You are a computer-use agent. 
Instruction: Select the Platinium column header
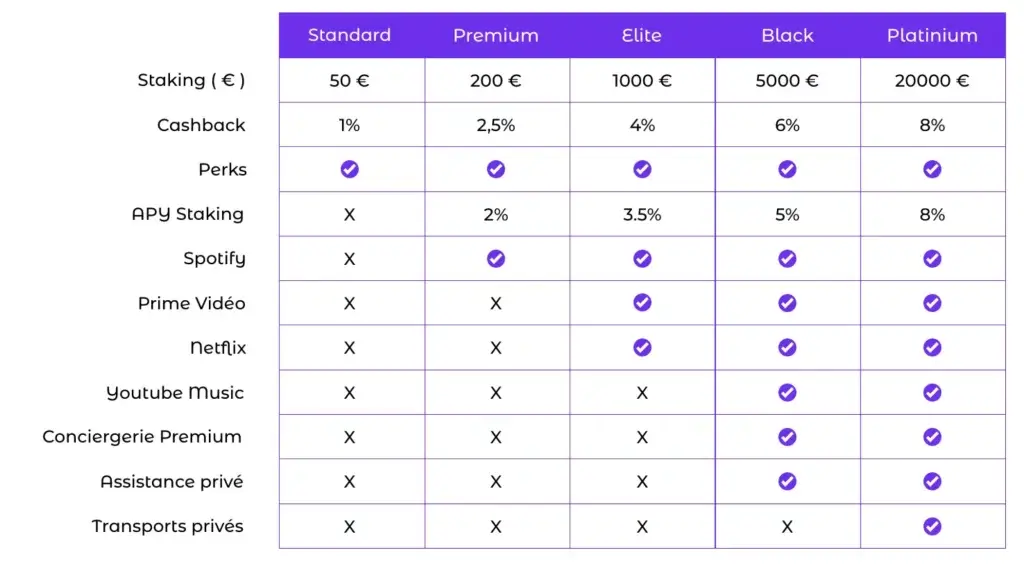pyautogui.click(x=932, y=35)
